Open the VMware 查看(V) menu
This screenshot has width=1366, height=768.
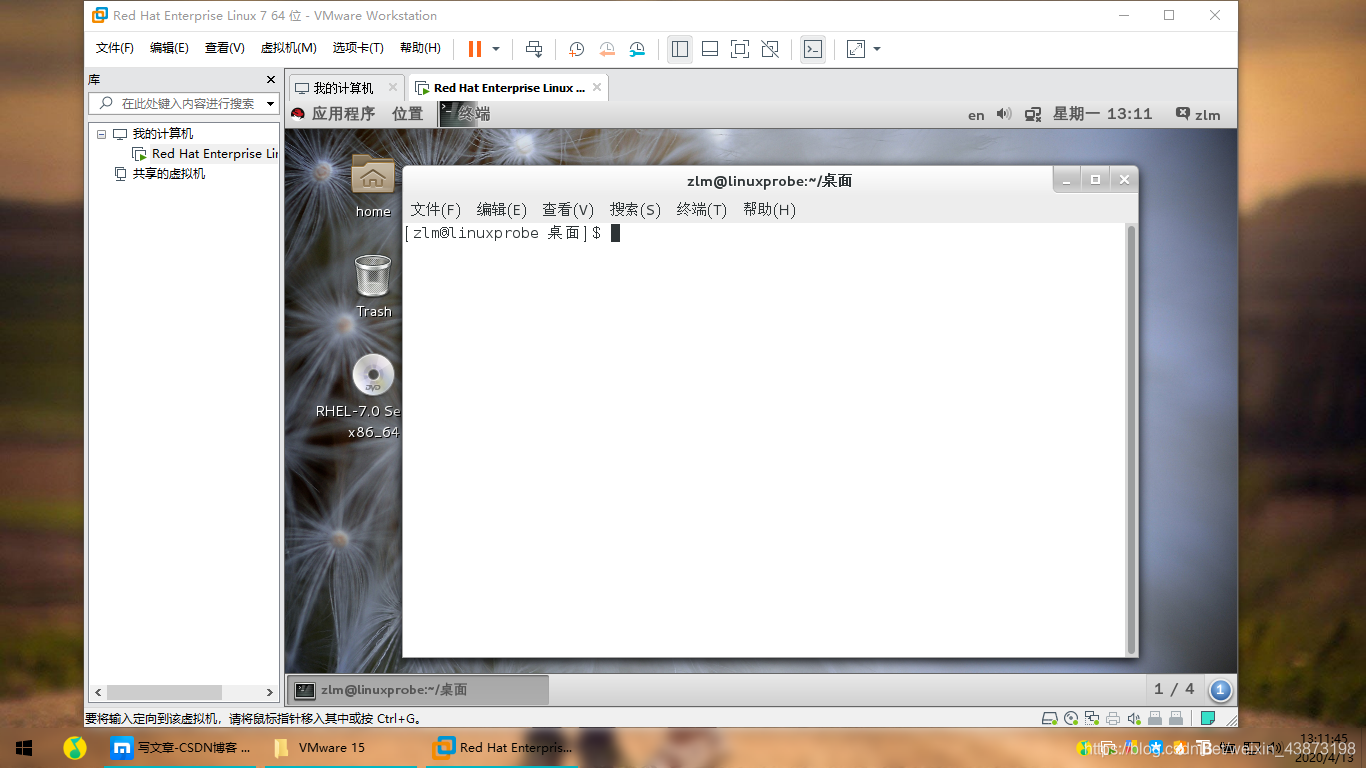point(225,48)
